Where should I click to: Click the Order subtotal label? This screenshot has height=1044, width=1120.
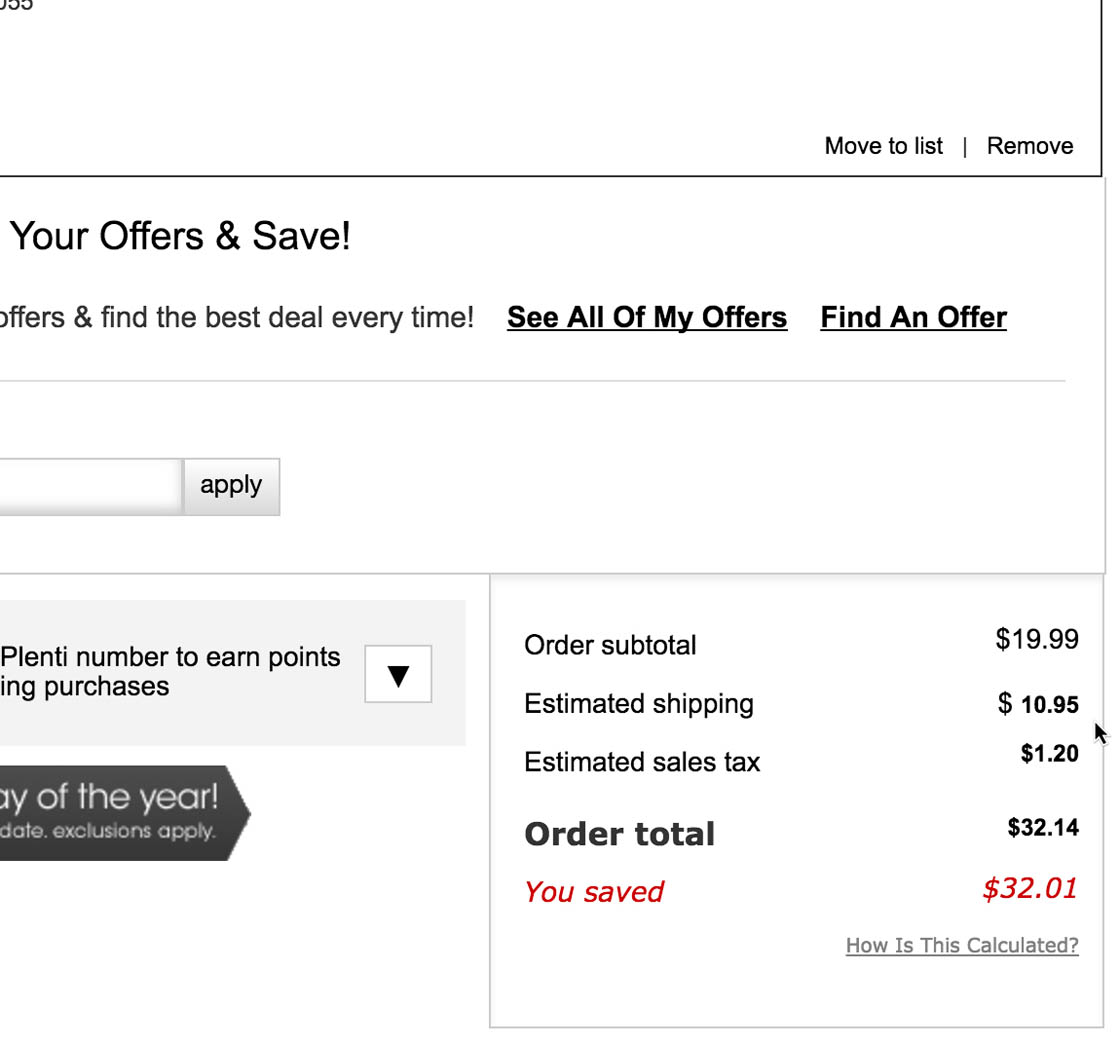point(610,645)
